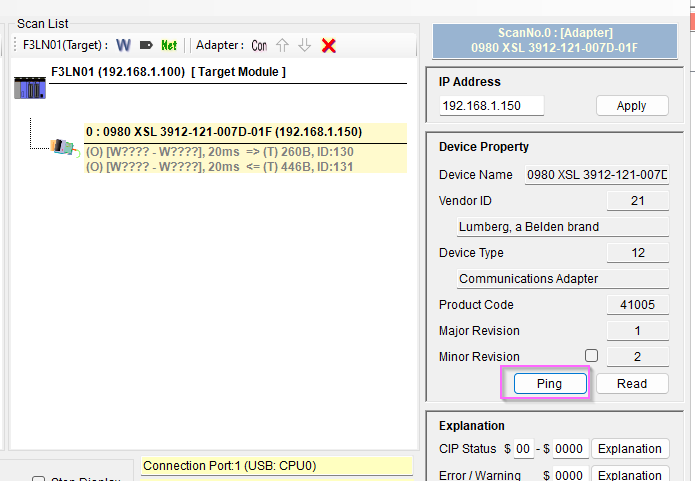Click the F3LN01 target module rack icon
This screenshot has height=481, width=695.
point(30,87)
